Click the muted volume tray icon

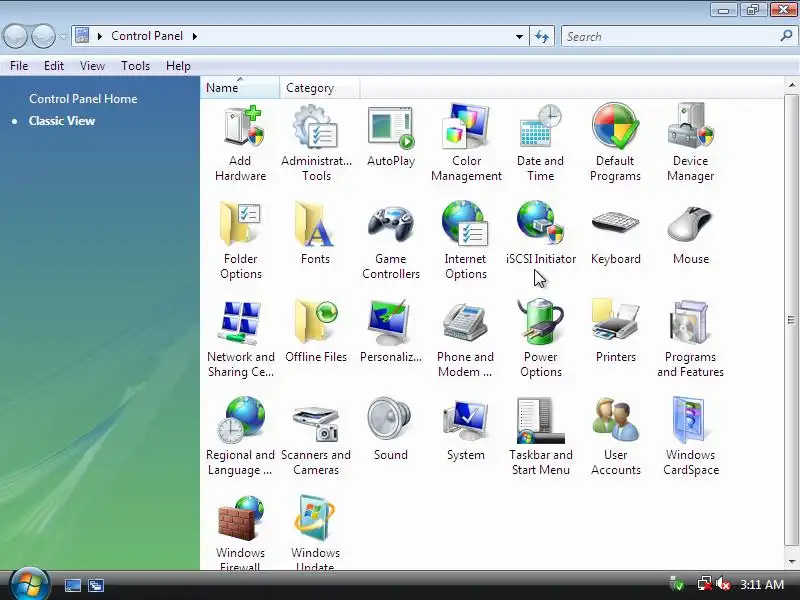[723, 584]
